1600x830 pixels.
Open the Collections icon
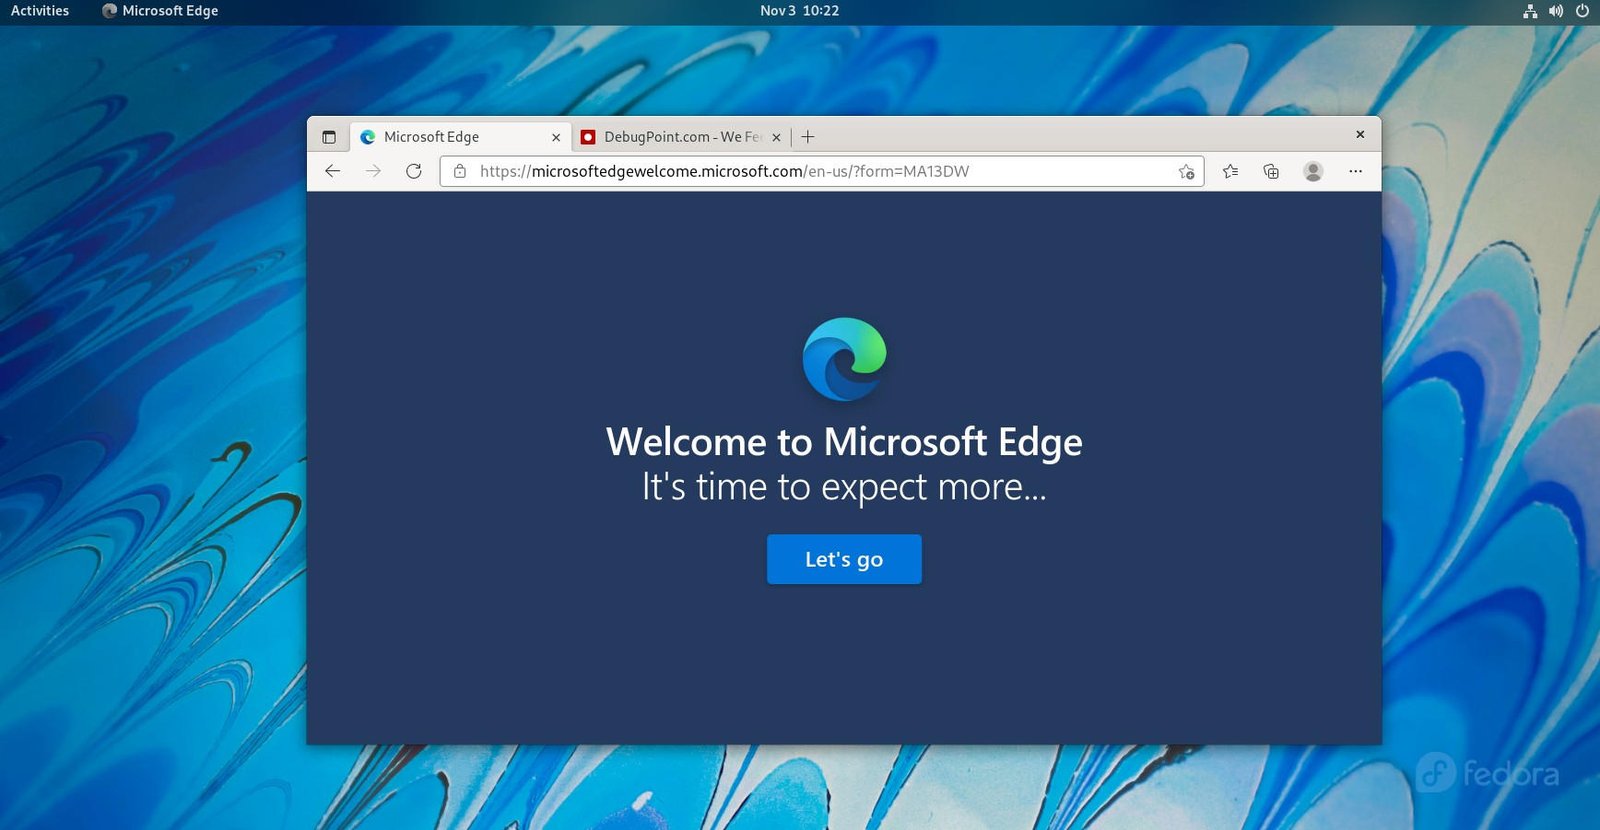click(1271, 171)
